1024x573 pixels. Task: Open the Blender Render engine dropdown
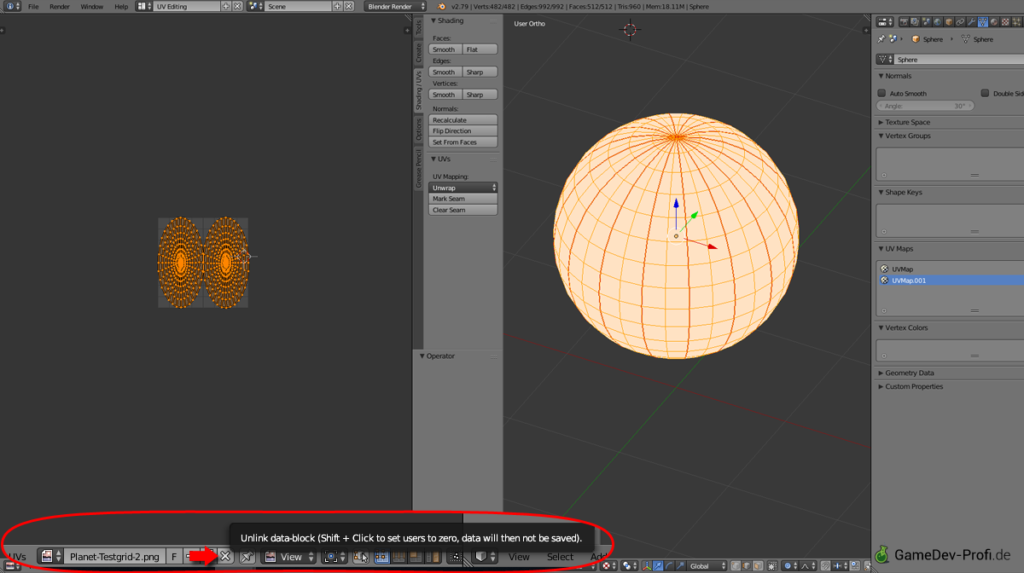[x=395, y=6]
